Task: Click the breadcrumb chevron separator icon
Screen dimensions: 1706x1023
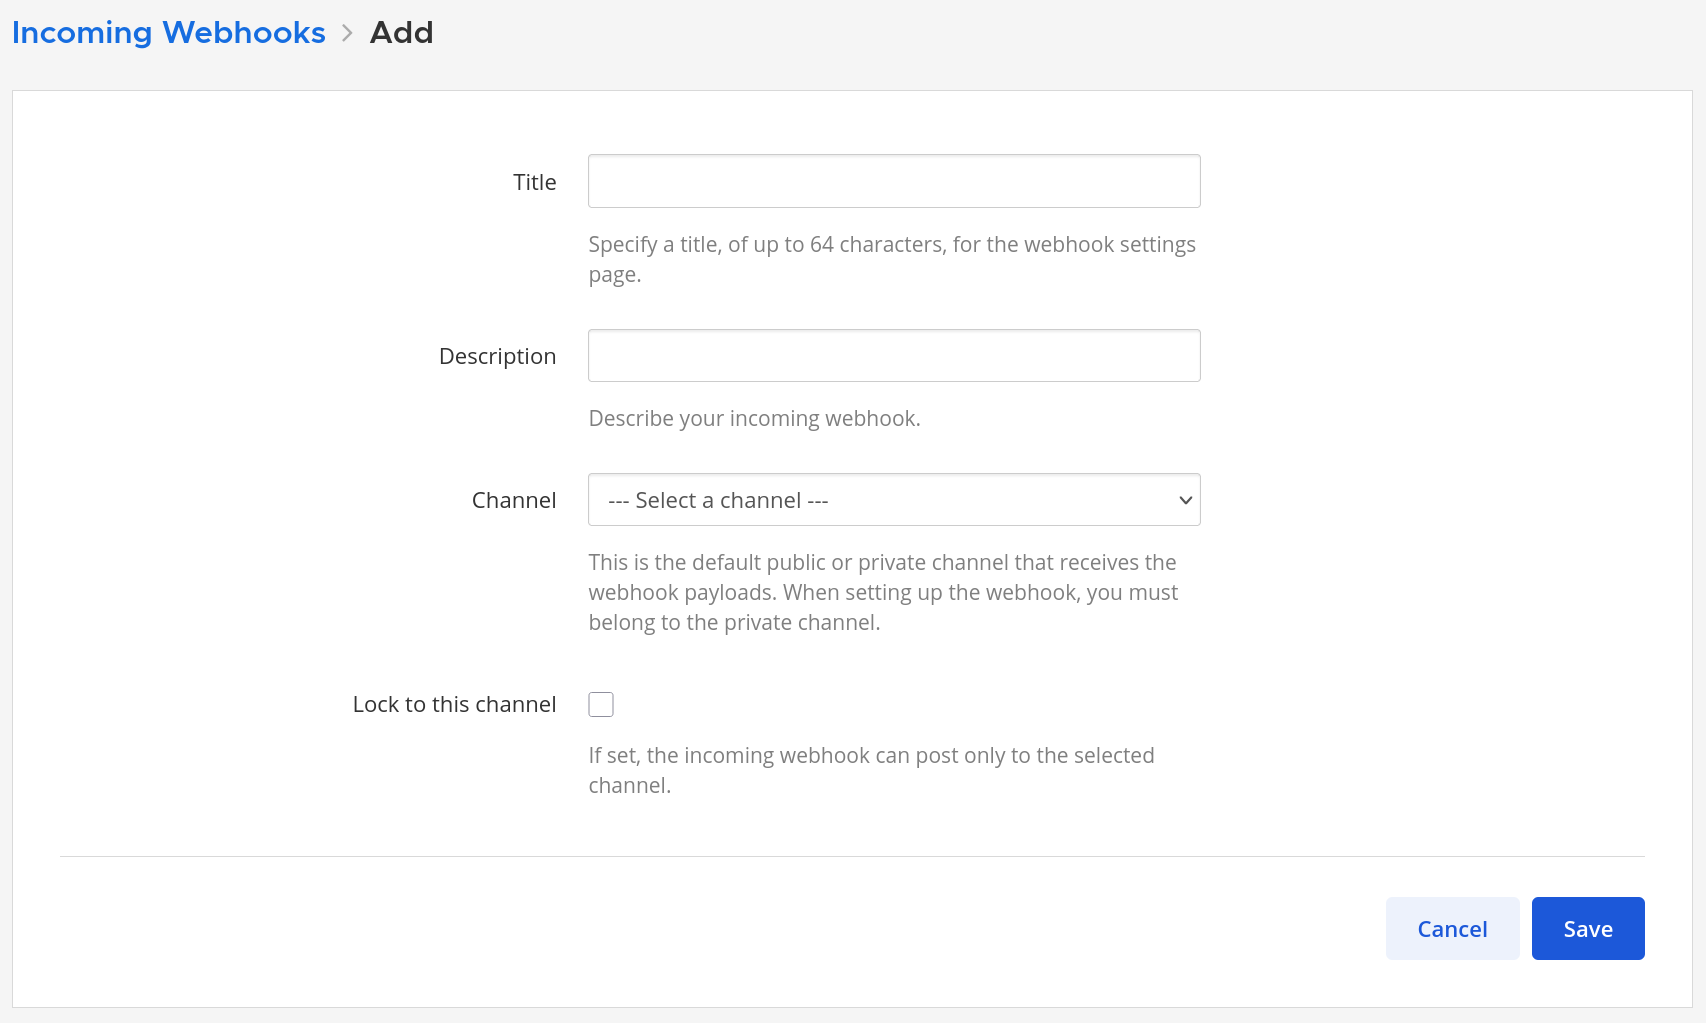Action: click(348, 33)
